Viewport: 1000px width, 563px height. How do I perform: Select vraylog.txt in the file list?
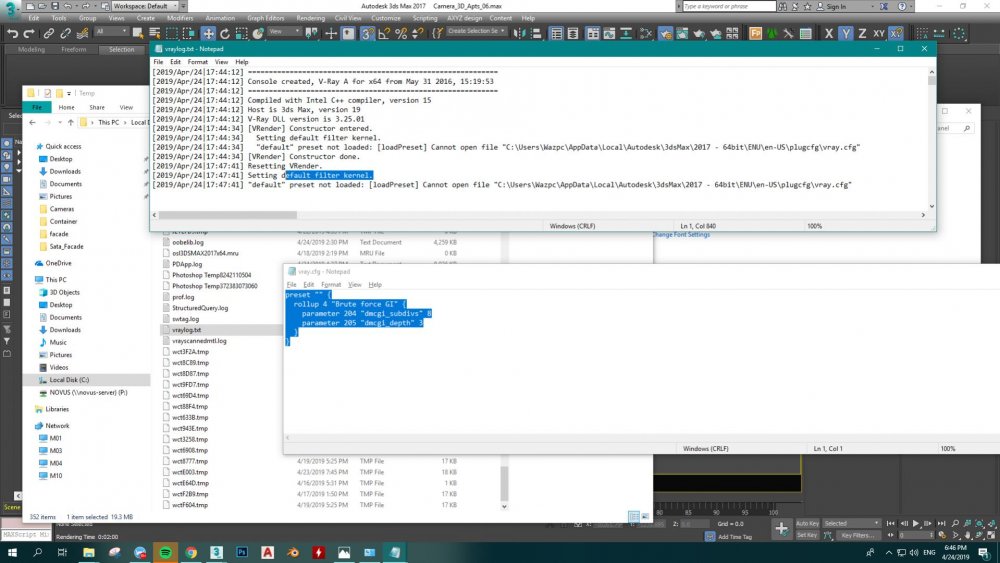point(187,329)
